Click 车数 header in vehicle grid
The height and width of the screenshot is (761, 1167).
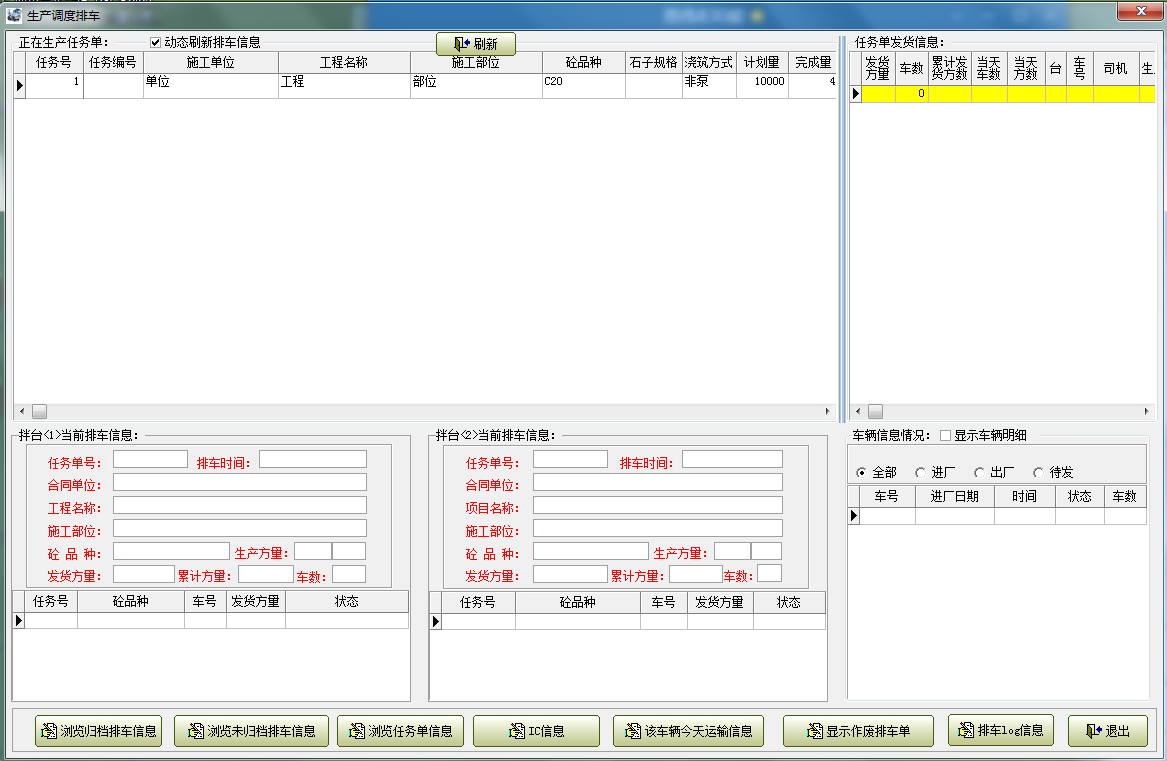(1125, 497)
